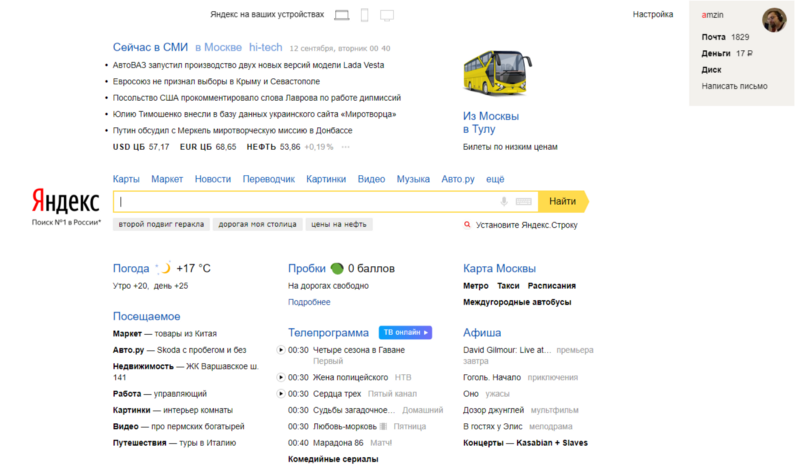The height and width of the screenshot is (467, 800).
Task: Click the USD ЦБ exchange rate
Action: click(141, 147)
